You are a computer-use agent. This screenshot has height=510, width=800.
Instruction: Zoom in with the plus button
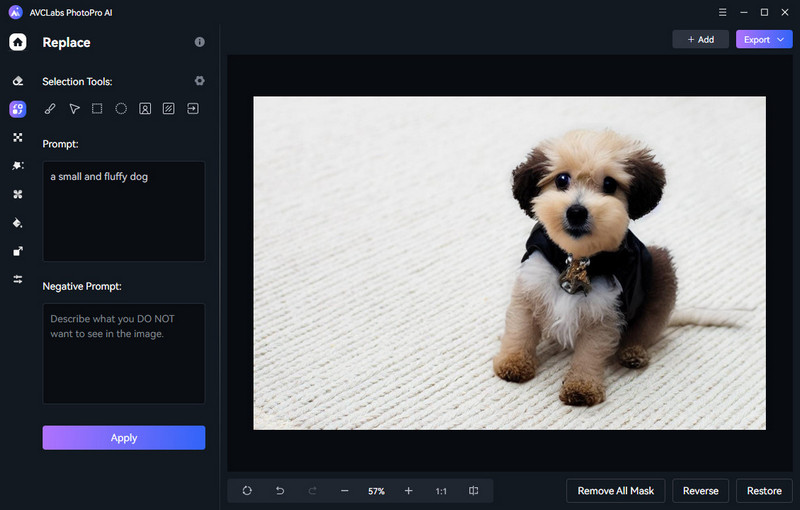click(409, 491)
